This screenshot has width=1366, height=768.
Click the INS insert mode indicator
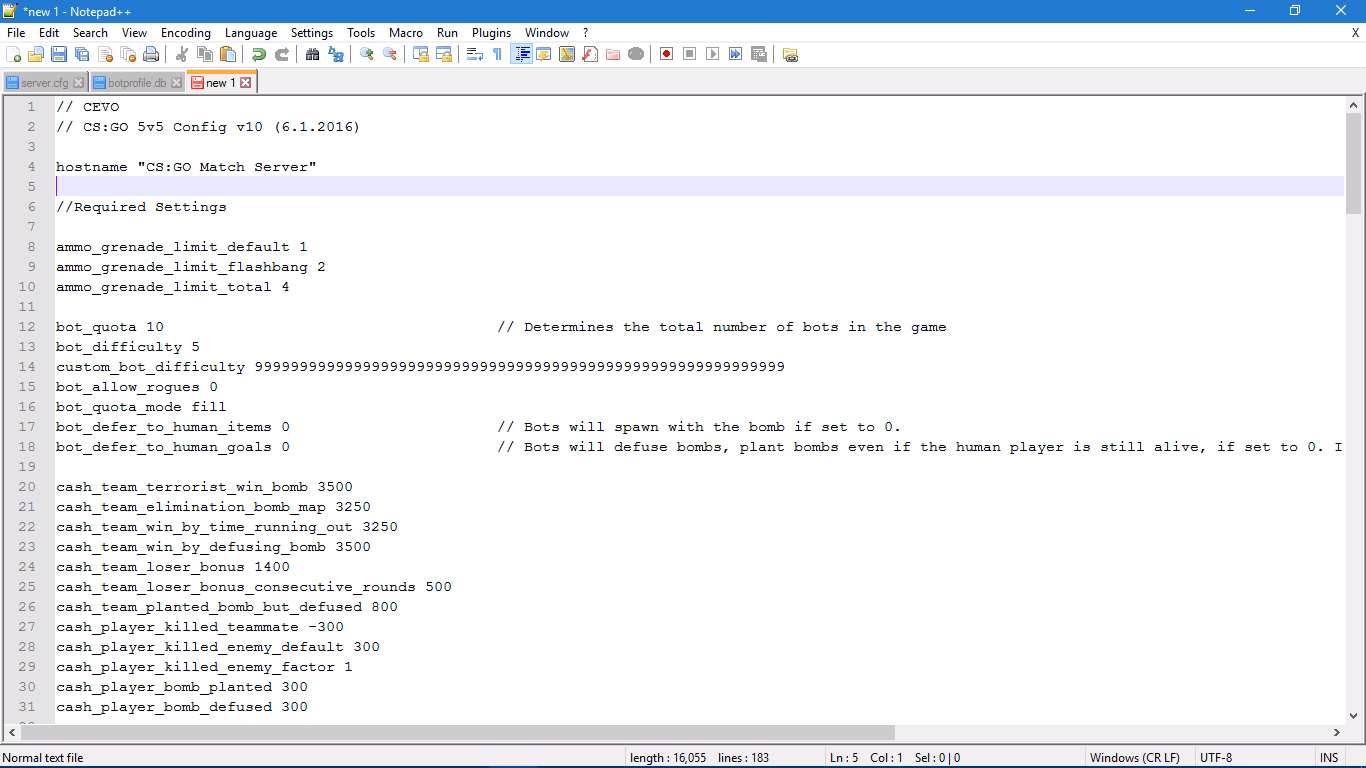coord(1329,758)
